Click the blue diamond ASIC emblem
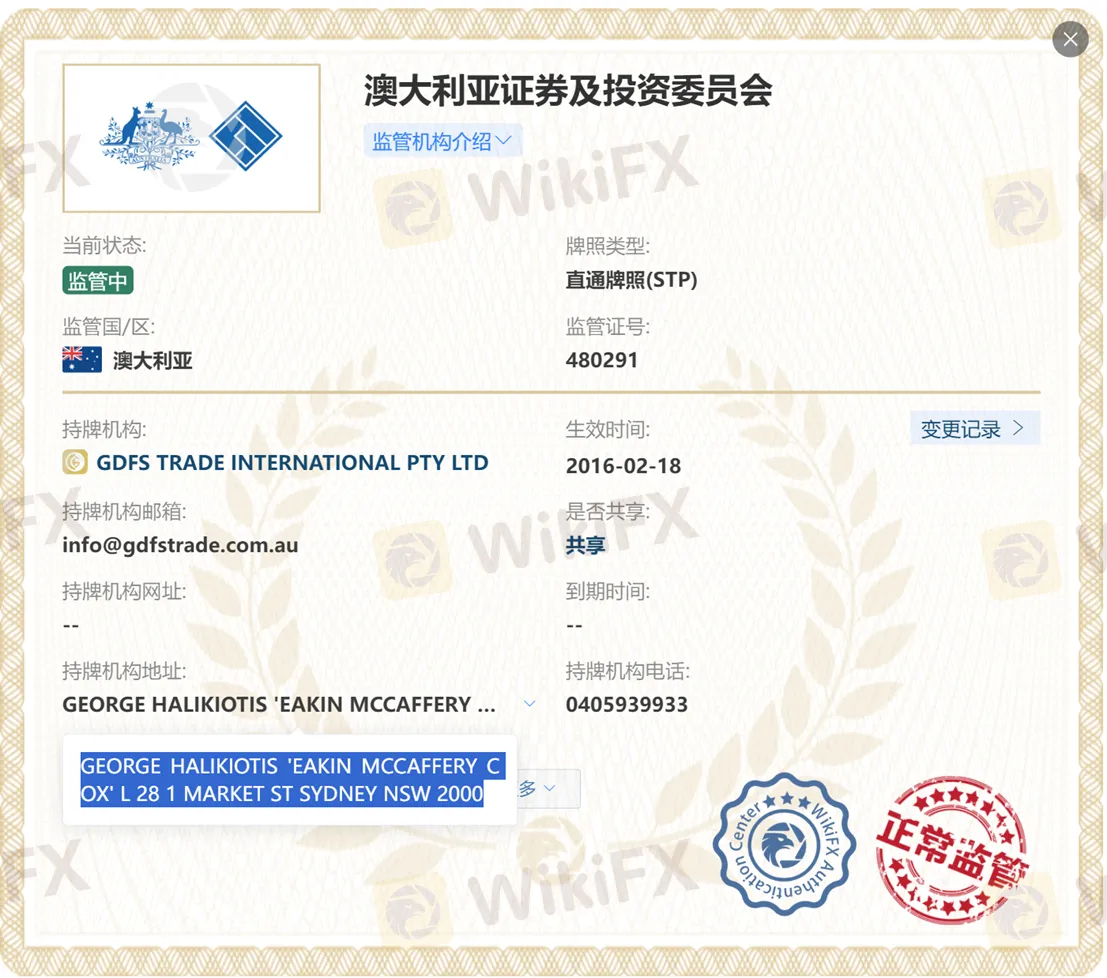The image size is (1107, 978). [245, 136]
